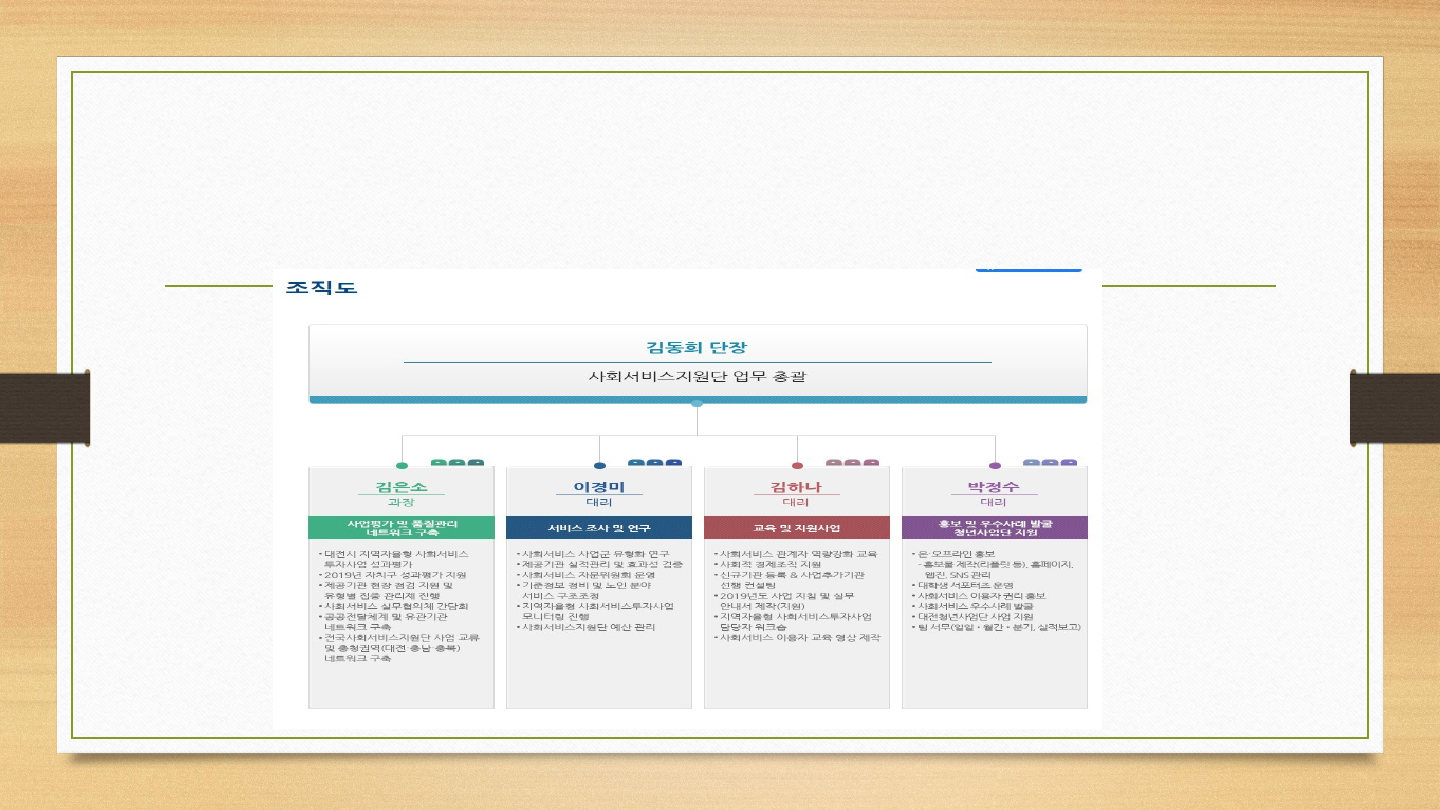Image resolution: width=1440 pixels, height=810 pixels.
Task: Click the 조직도 heading
Action: pos(321,288)
